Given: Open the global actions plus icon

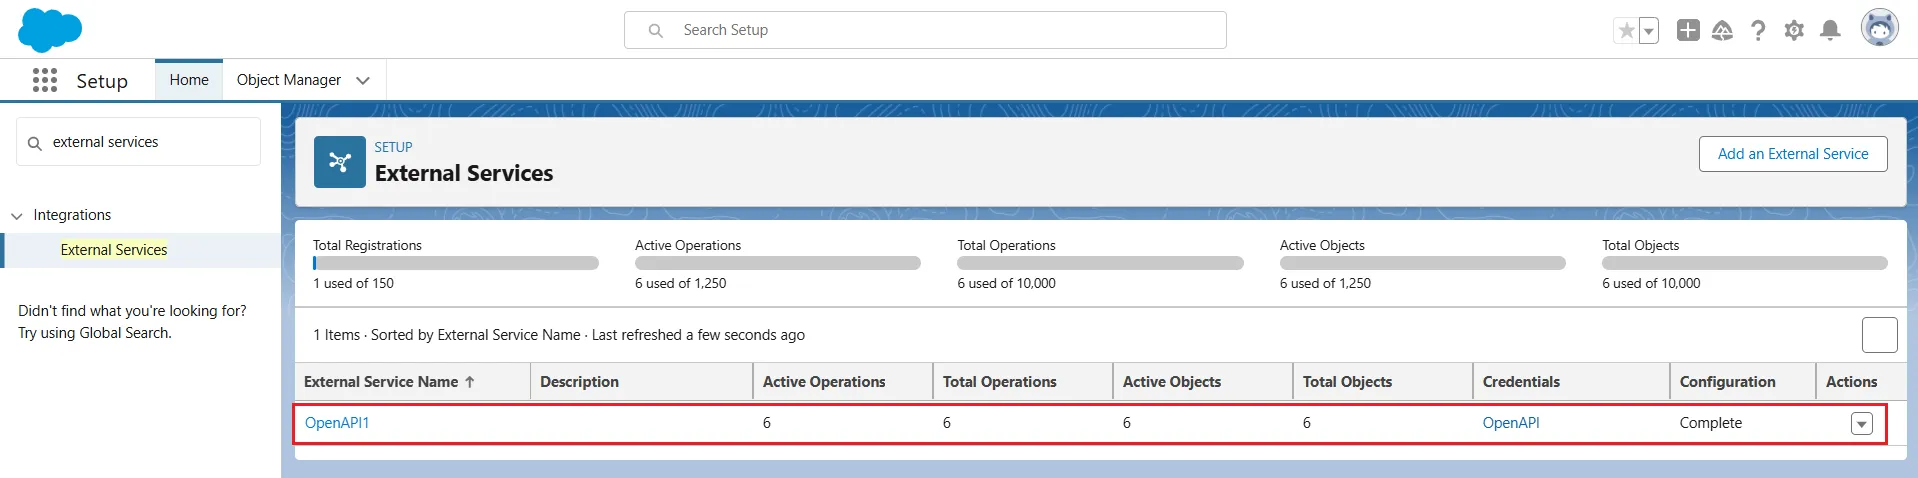Looking at the screenshot, I should click(x=1688, y=30).
